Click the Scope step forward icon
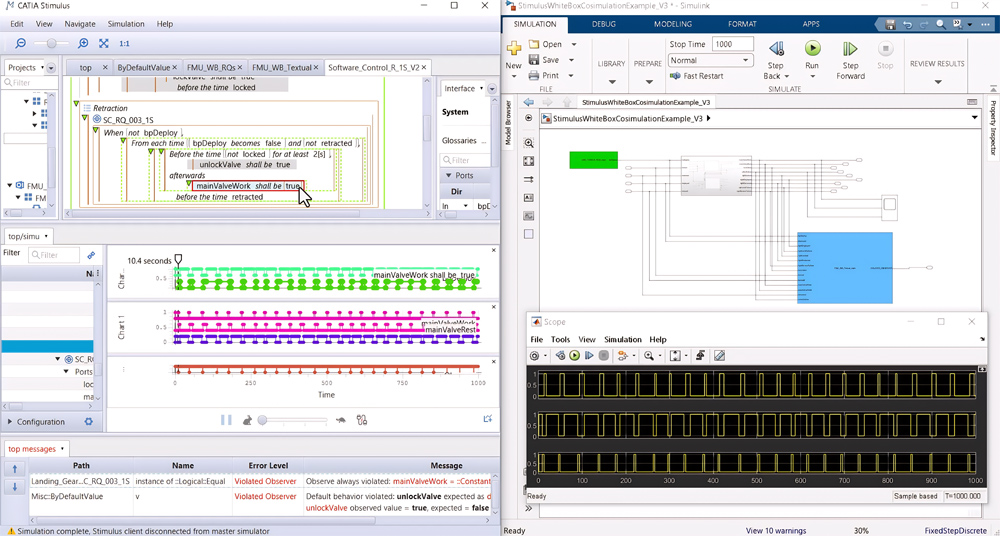Viewport: 1000px width, 536px height. pyautogui.click(x=589, y=355)
